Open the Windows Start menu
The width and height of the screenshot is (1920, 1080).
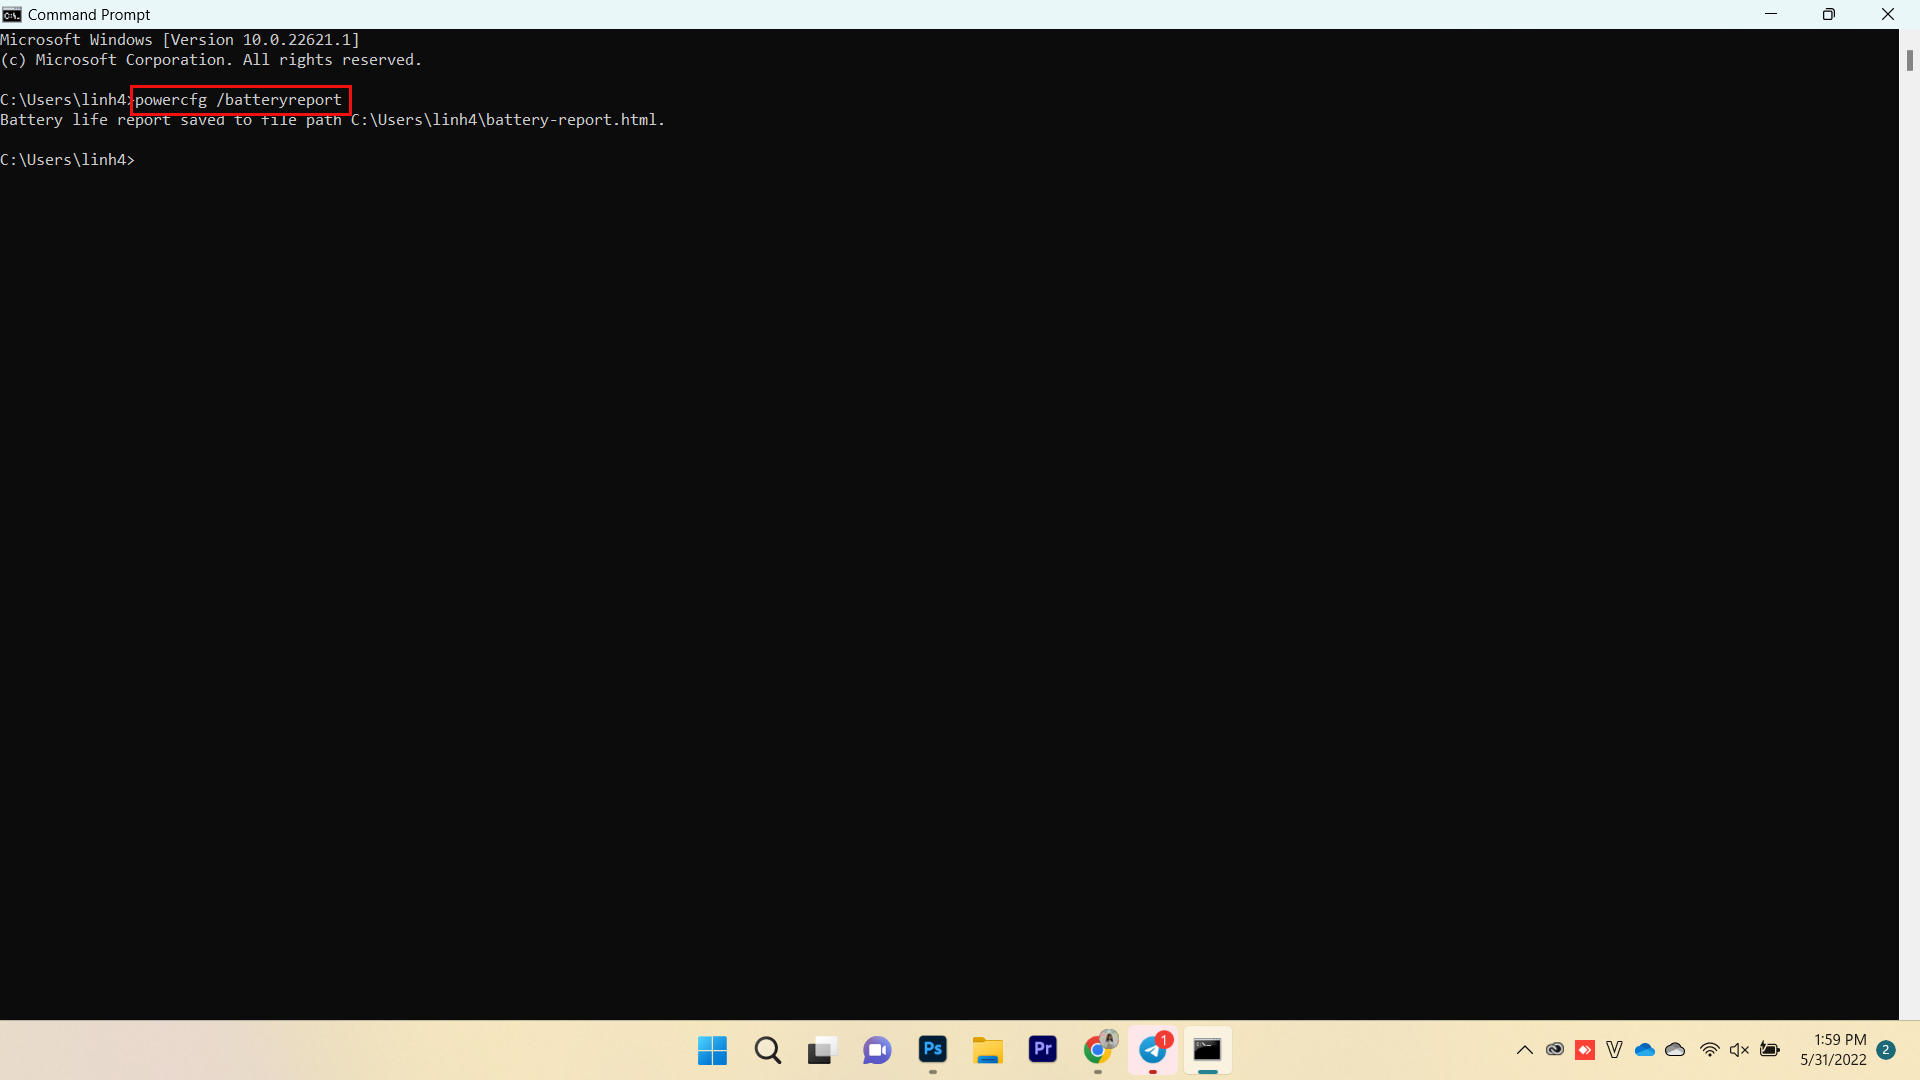pyautogui.click(x=712, y=1050)
